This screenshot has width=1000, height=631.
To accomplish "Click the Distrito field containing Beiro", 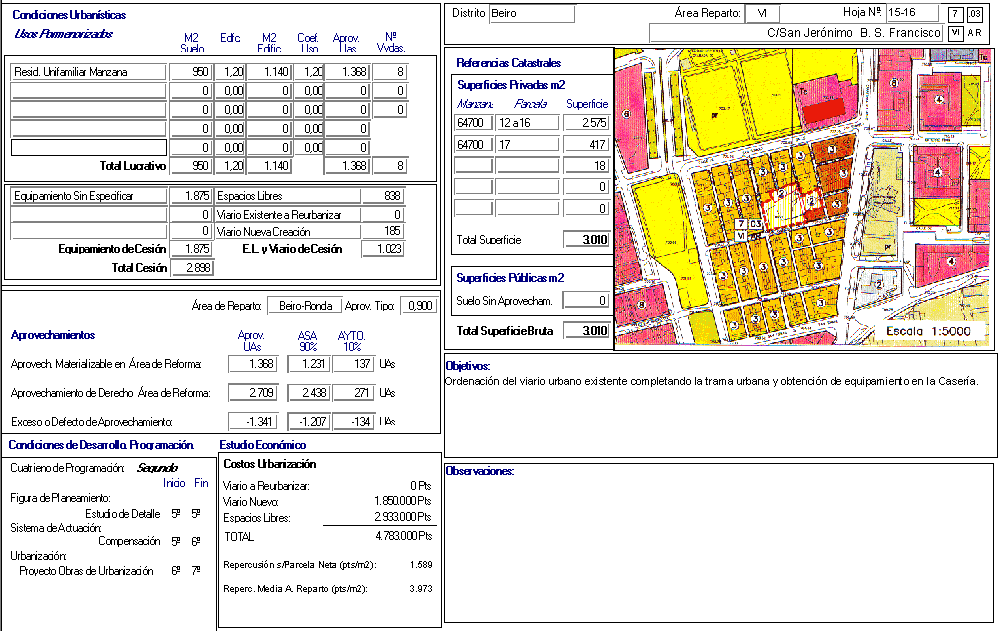I will tap(532, 13).
